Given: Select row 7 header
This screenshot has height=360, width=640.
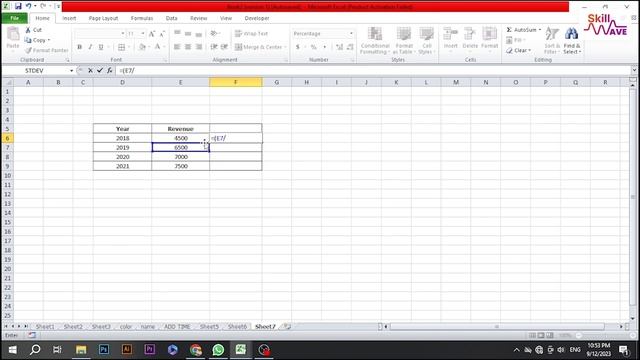Looking at the screenshot, I should pyautogui.click(x=7, y=147).
